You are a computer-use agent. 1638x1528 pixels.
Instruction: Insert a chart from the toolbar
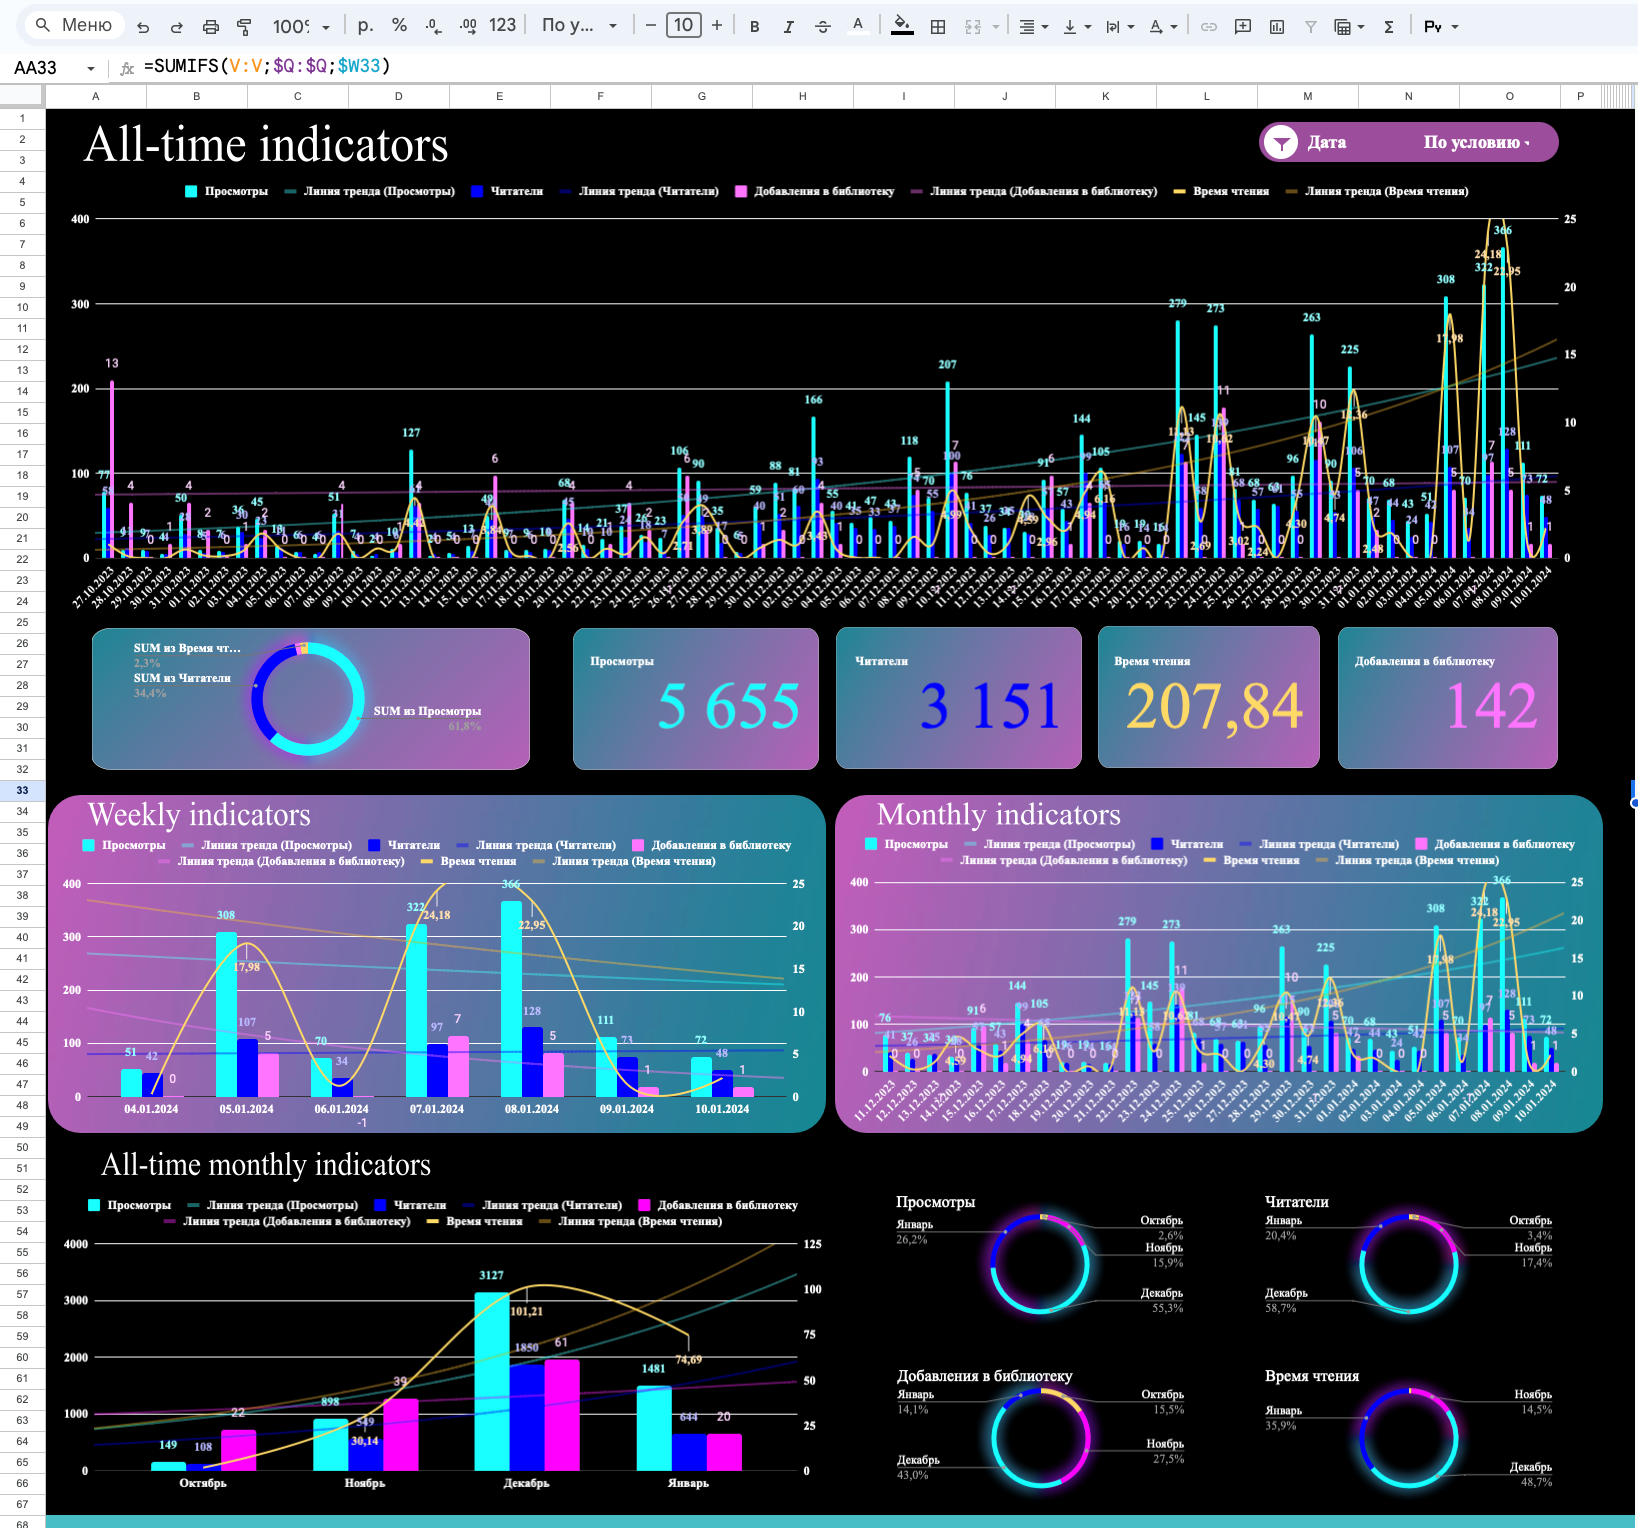[x=1277, y=27]
